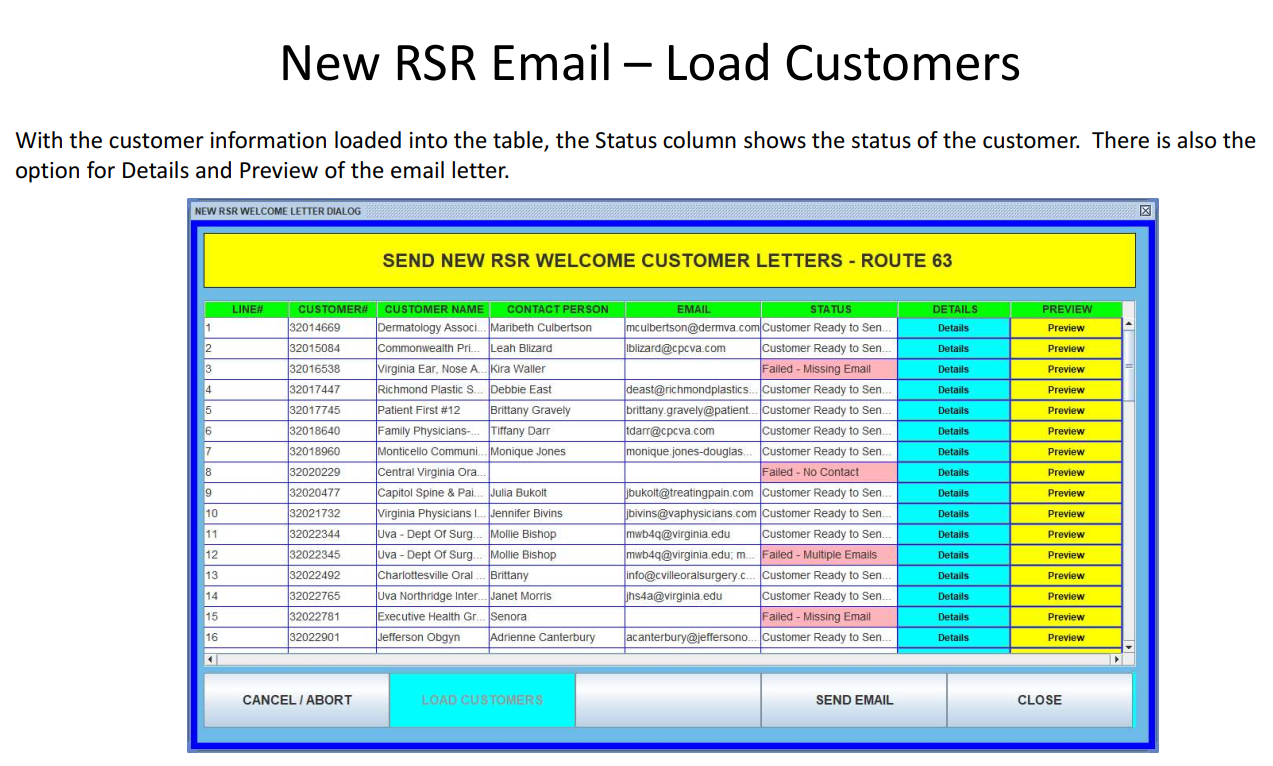This screenshot has height=766, width=1273.
Task: Select contact Adrienne Canterbury
Action: click(557, 637)
